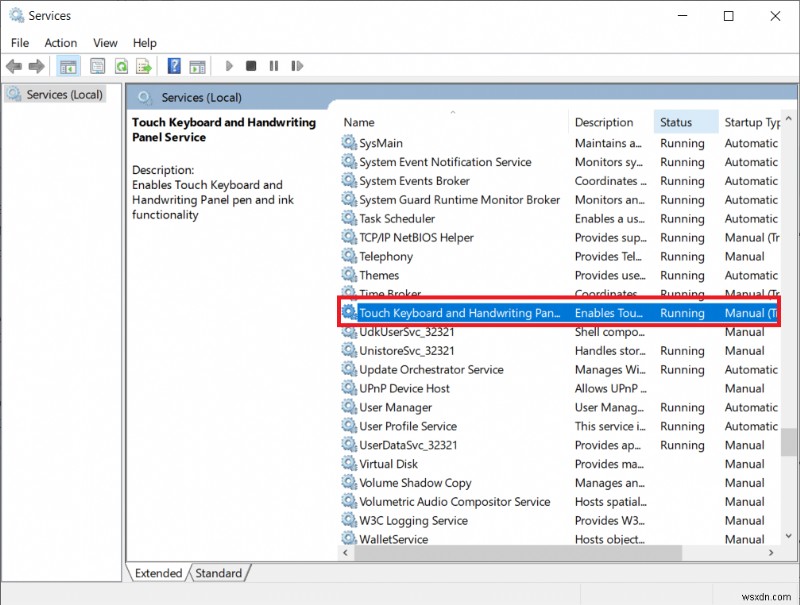Click the Refresh toolbar icon
The image size is (800, 605).
[121, 66]
